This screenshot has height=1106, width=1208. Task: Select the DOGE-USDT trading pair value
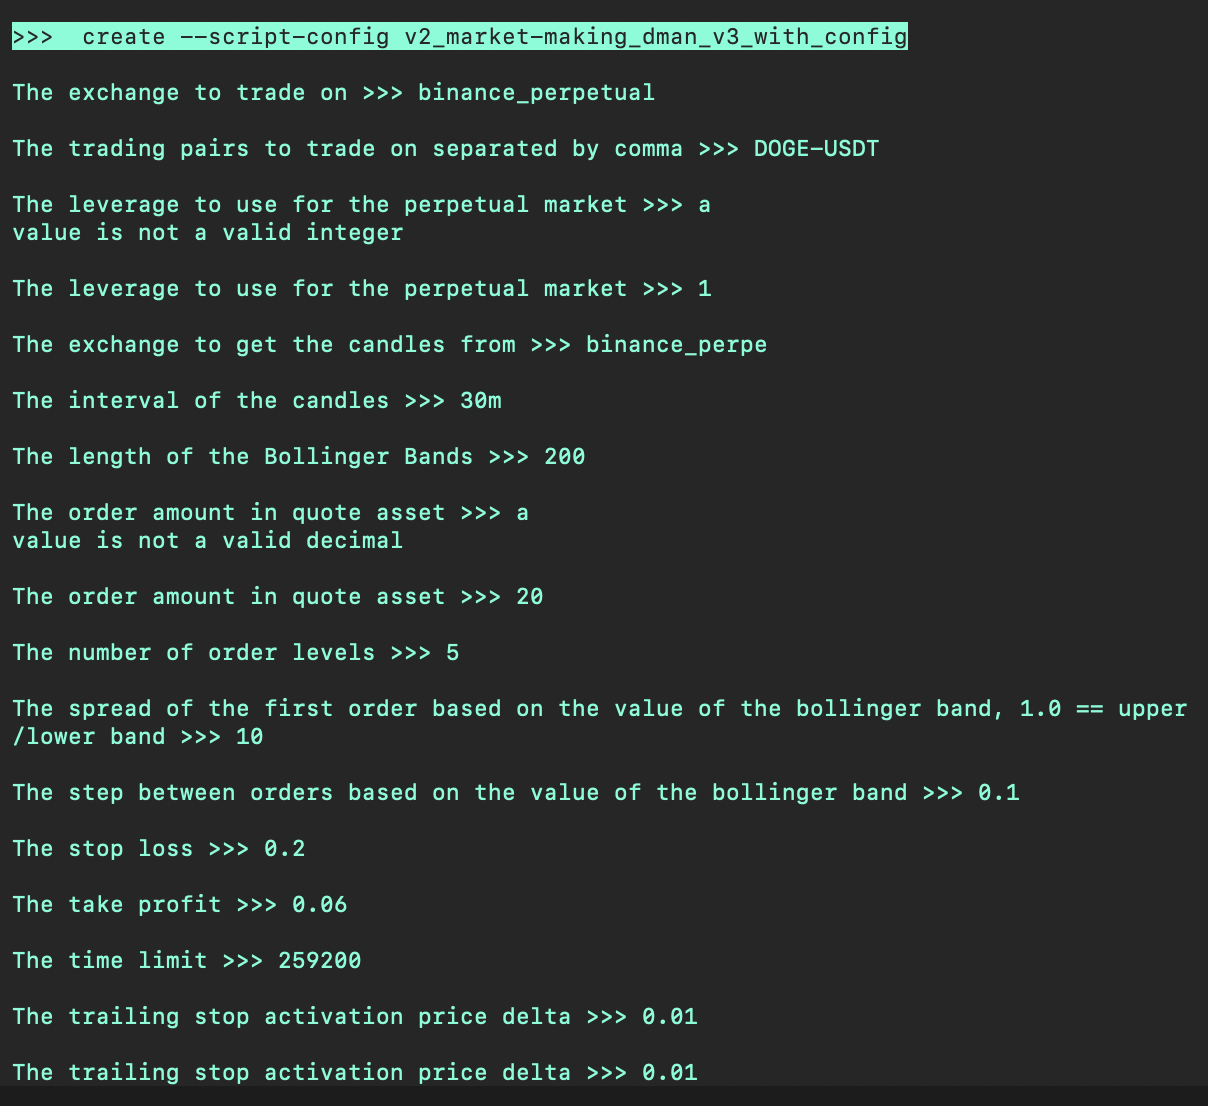(816, 149)
